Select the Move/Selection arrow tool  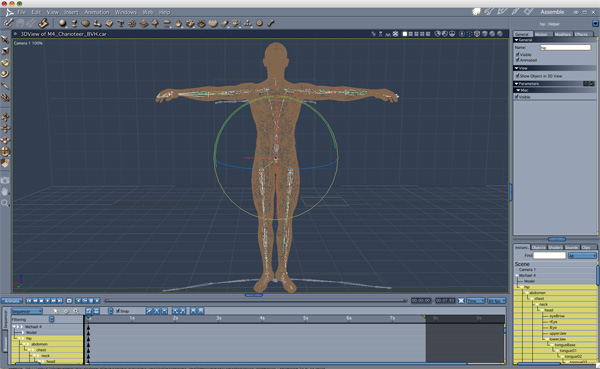coord(5,39)
